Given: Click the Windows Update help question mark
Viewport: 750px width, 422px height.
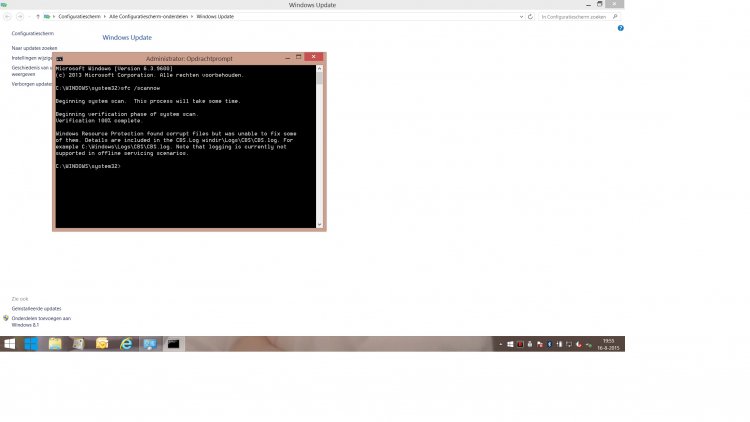Looking at the screenshot, I should click(620, 28).
